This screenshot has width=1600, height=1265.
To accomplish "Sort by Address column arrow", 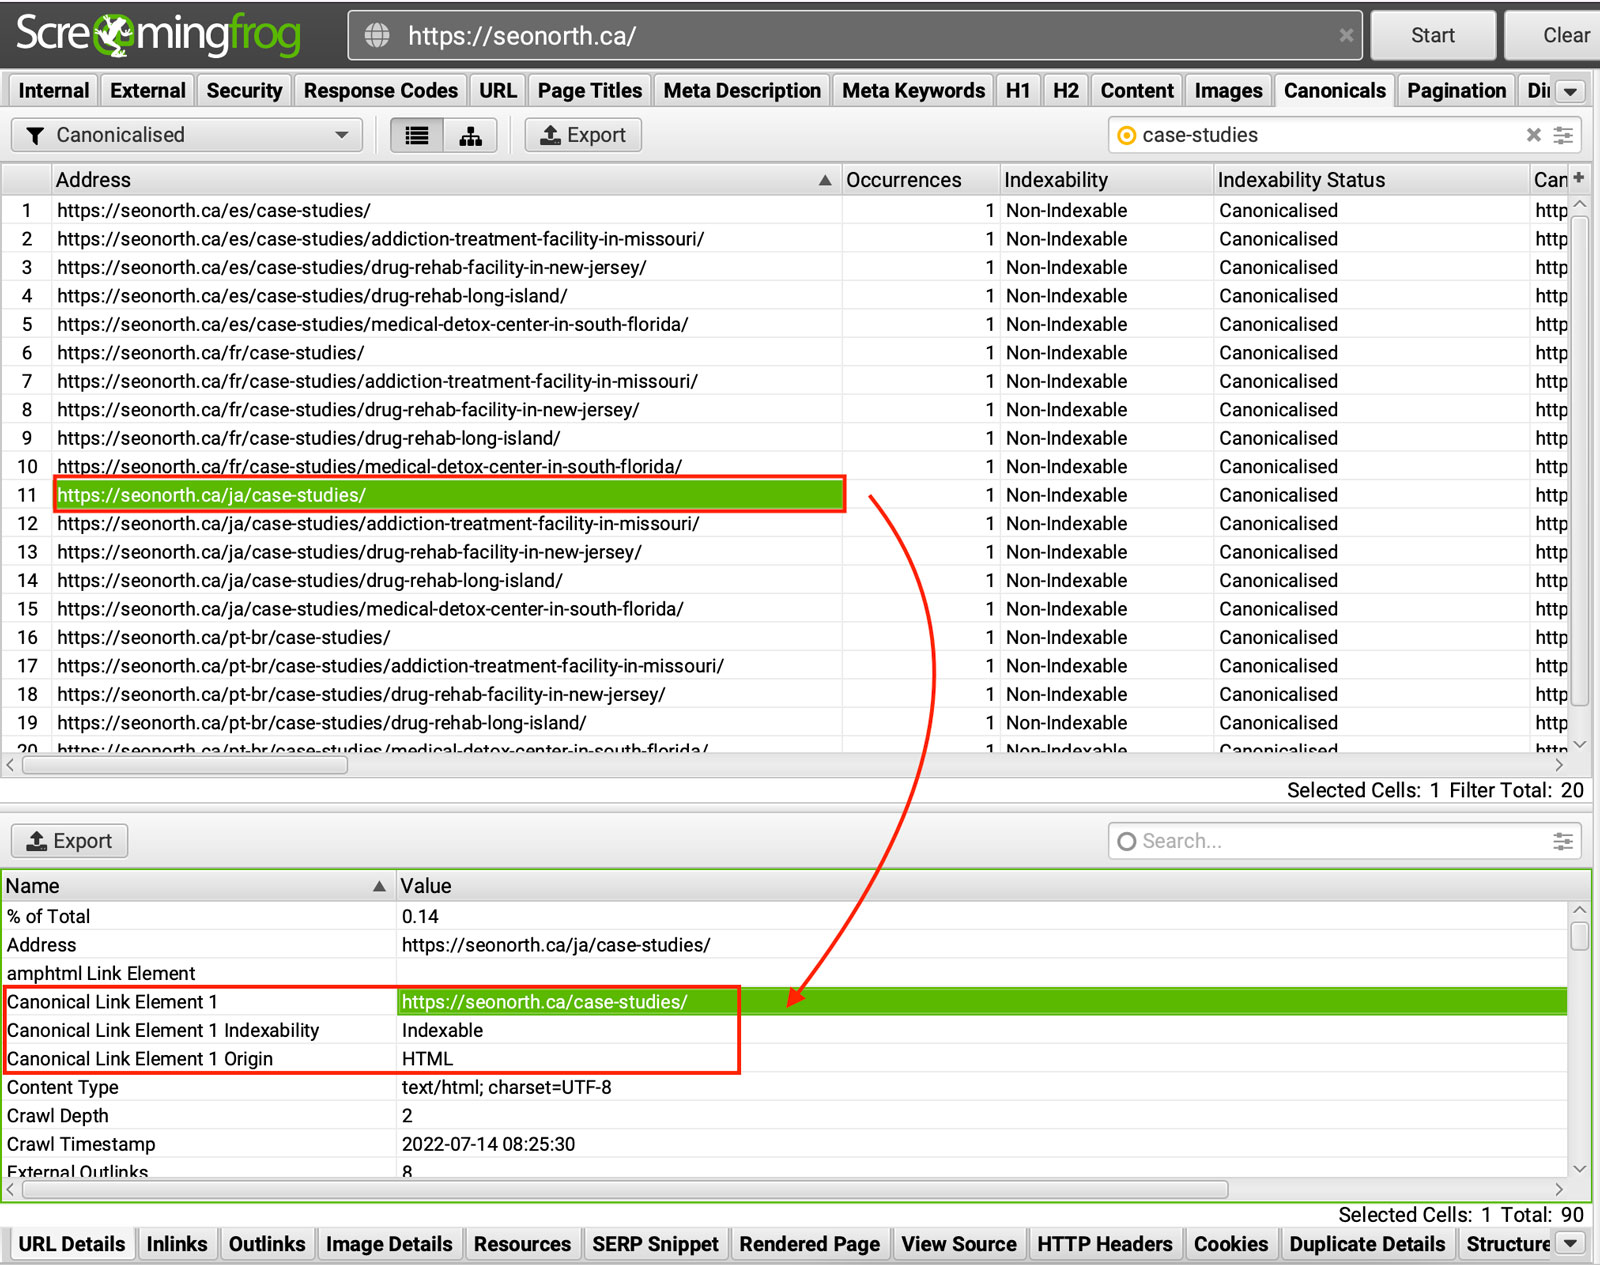I will 825,180.
